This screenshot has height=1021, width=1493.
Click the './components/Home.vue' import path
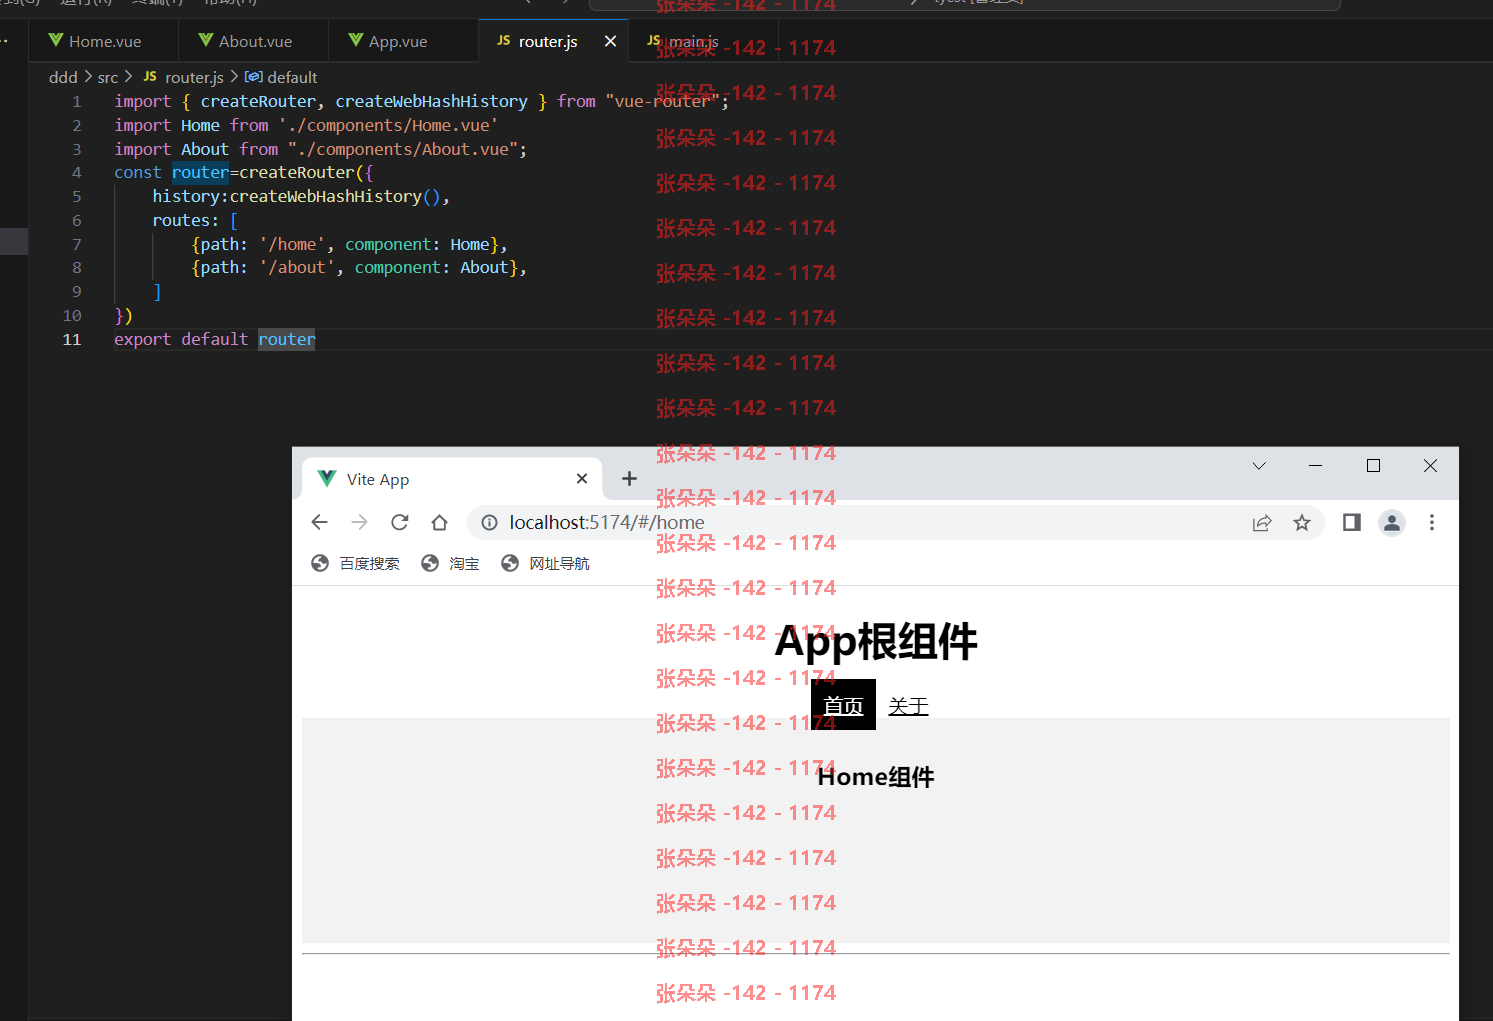tap(388, 125)
